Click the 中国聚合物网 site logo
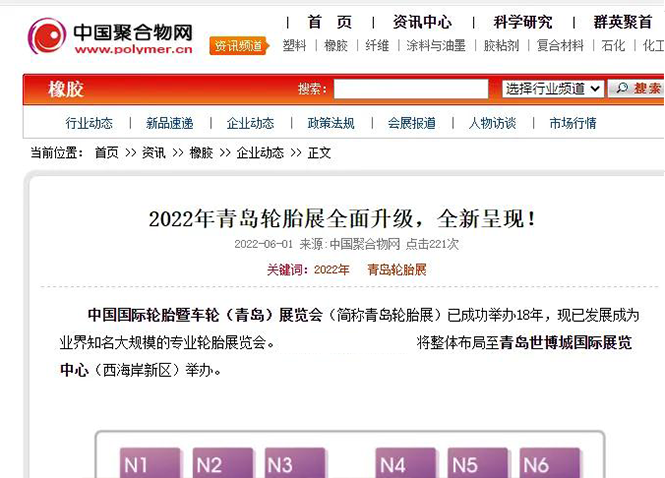Image resolution: width=665 pixels, height=478 pixels. (110, 36)
